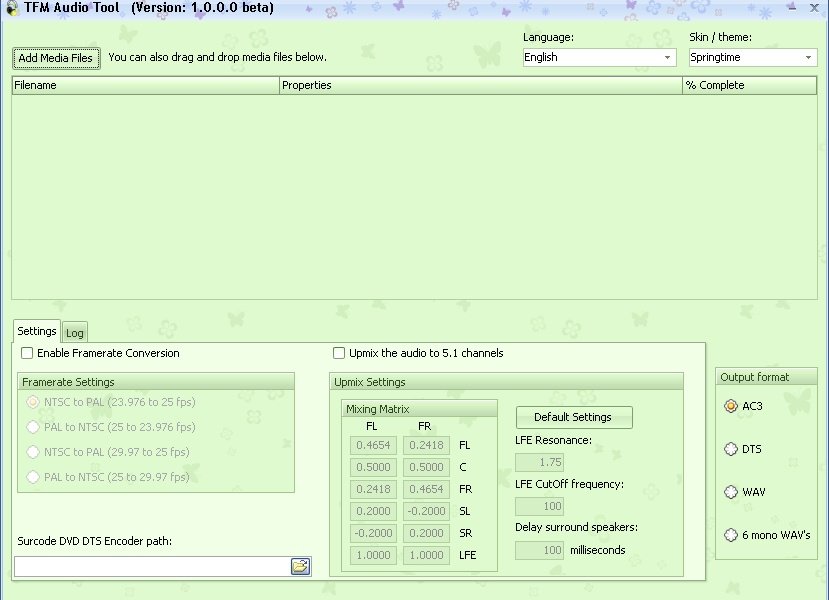Click FR column value in the FL row
Viewport: 829px width, 600px height.
(x=426, y=446)
